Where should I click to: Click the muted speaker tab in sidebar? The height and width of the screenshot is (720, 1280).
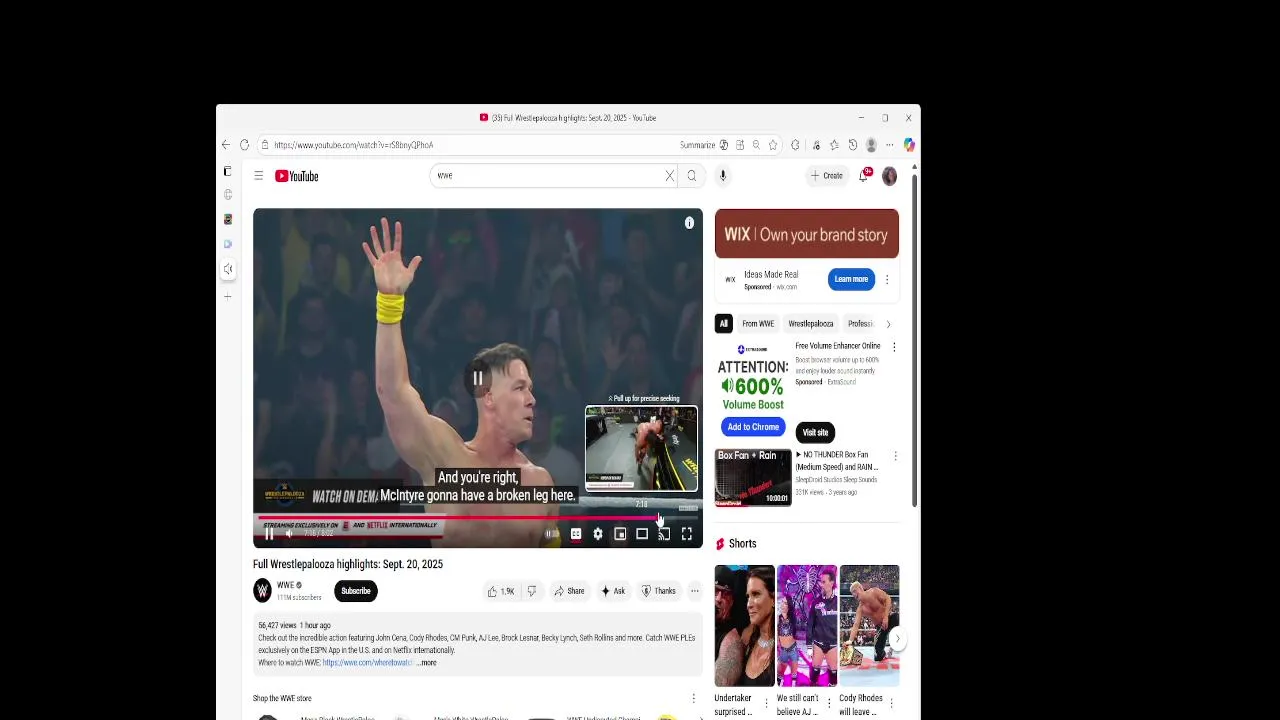click(228, 269)
